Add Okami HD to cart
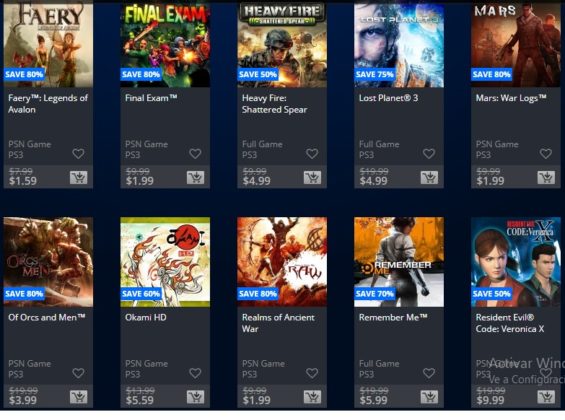565x420 pixels. tap(195, 397)
